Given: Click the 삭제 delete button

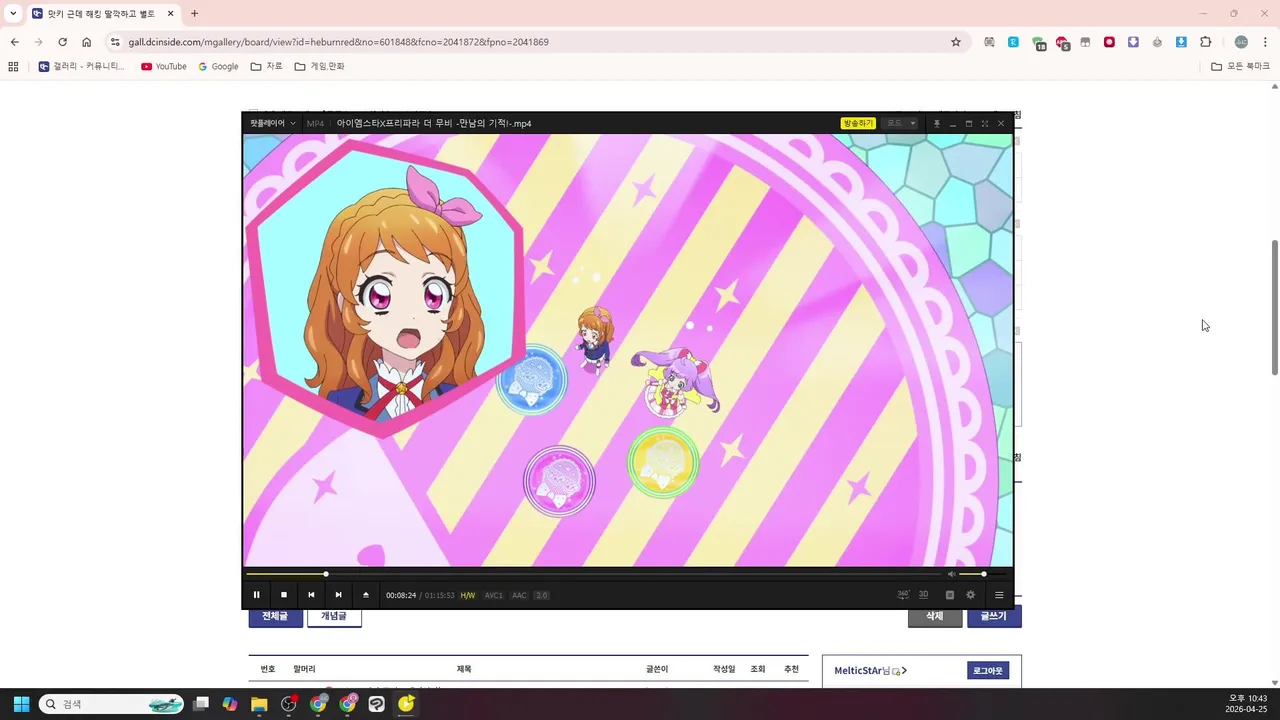Looking at the screenshot, I should click(x=935, y=616).
